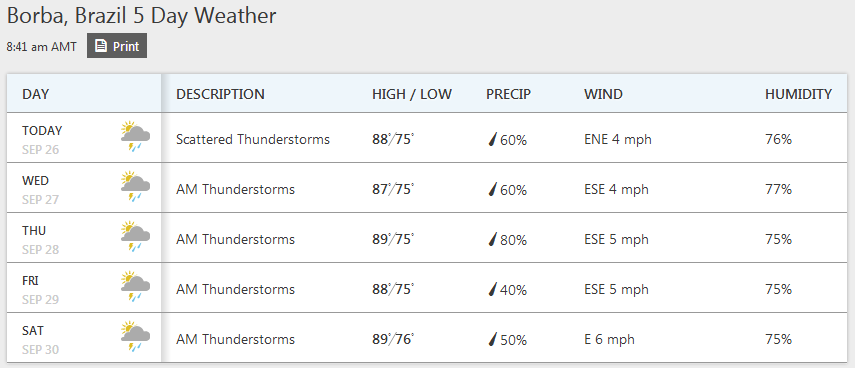Select the Scattered Thunderstorms description
The height and width of the screenshot is (368, 855).
coord(253,140)
